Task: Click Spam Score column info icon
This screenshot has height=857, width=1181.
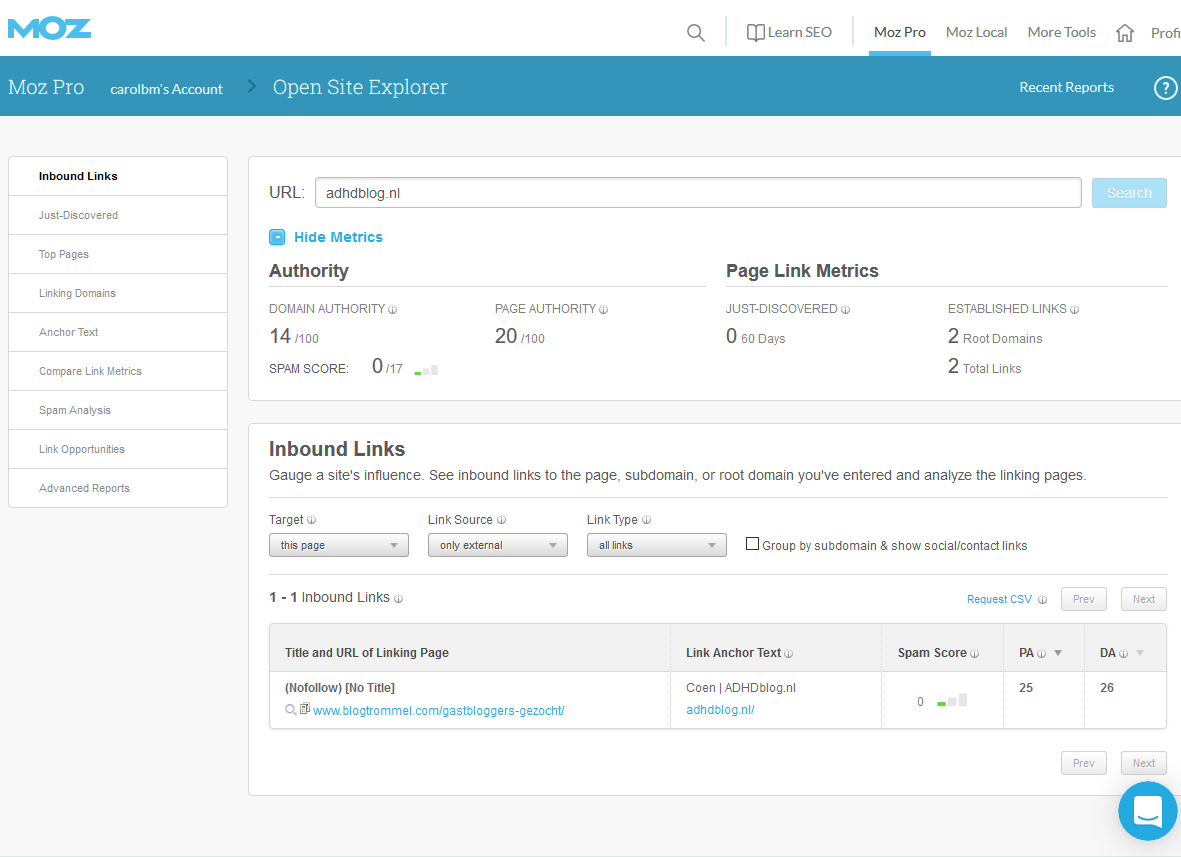Action: point(975,654)
